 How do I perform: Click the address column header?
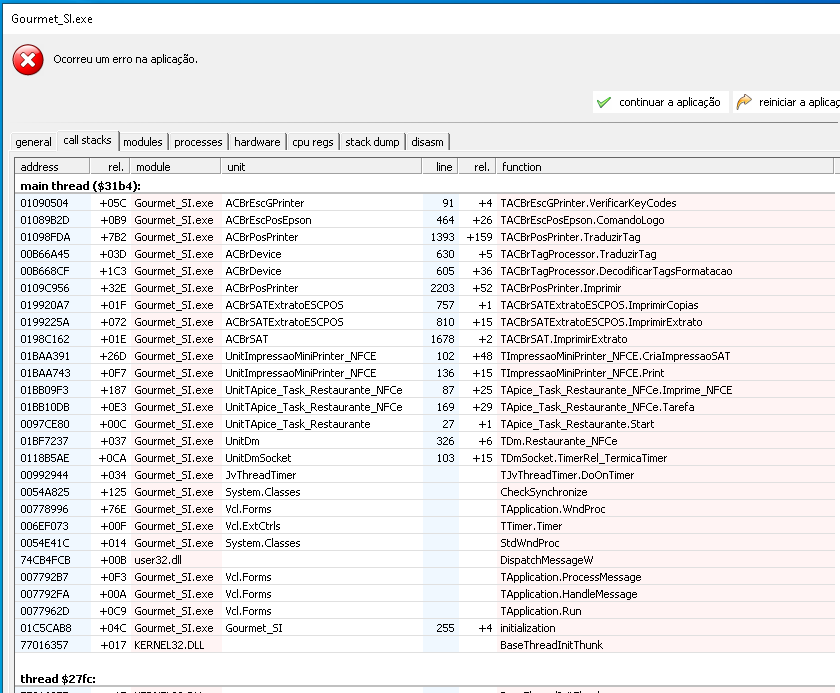click(52, 167)
